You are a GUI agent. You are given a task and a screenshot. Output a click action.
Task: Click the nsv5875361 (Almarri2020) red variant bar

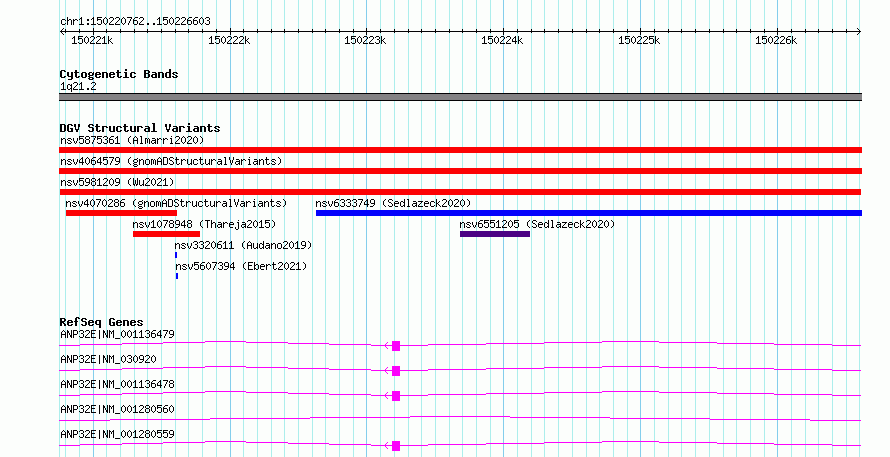coord(460,150)
